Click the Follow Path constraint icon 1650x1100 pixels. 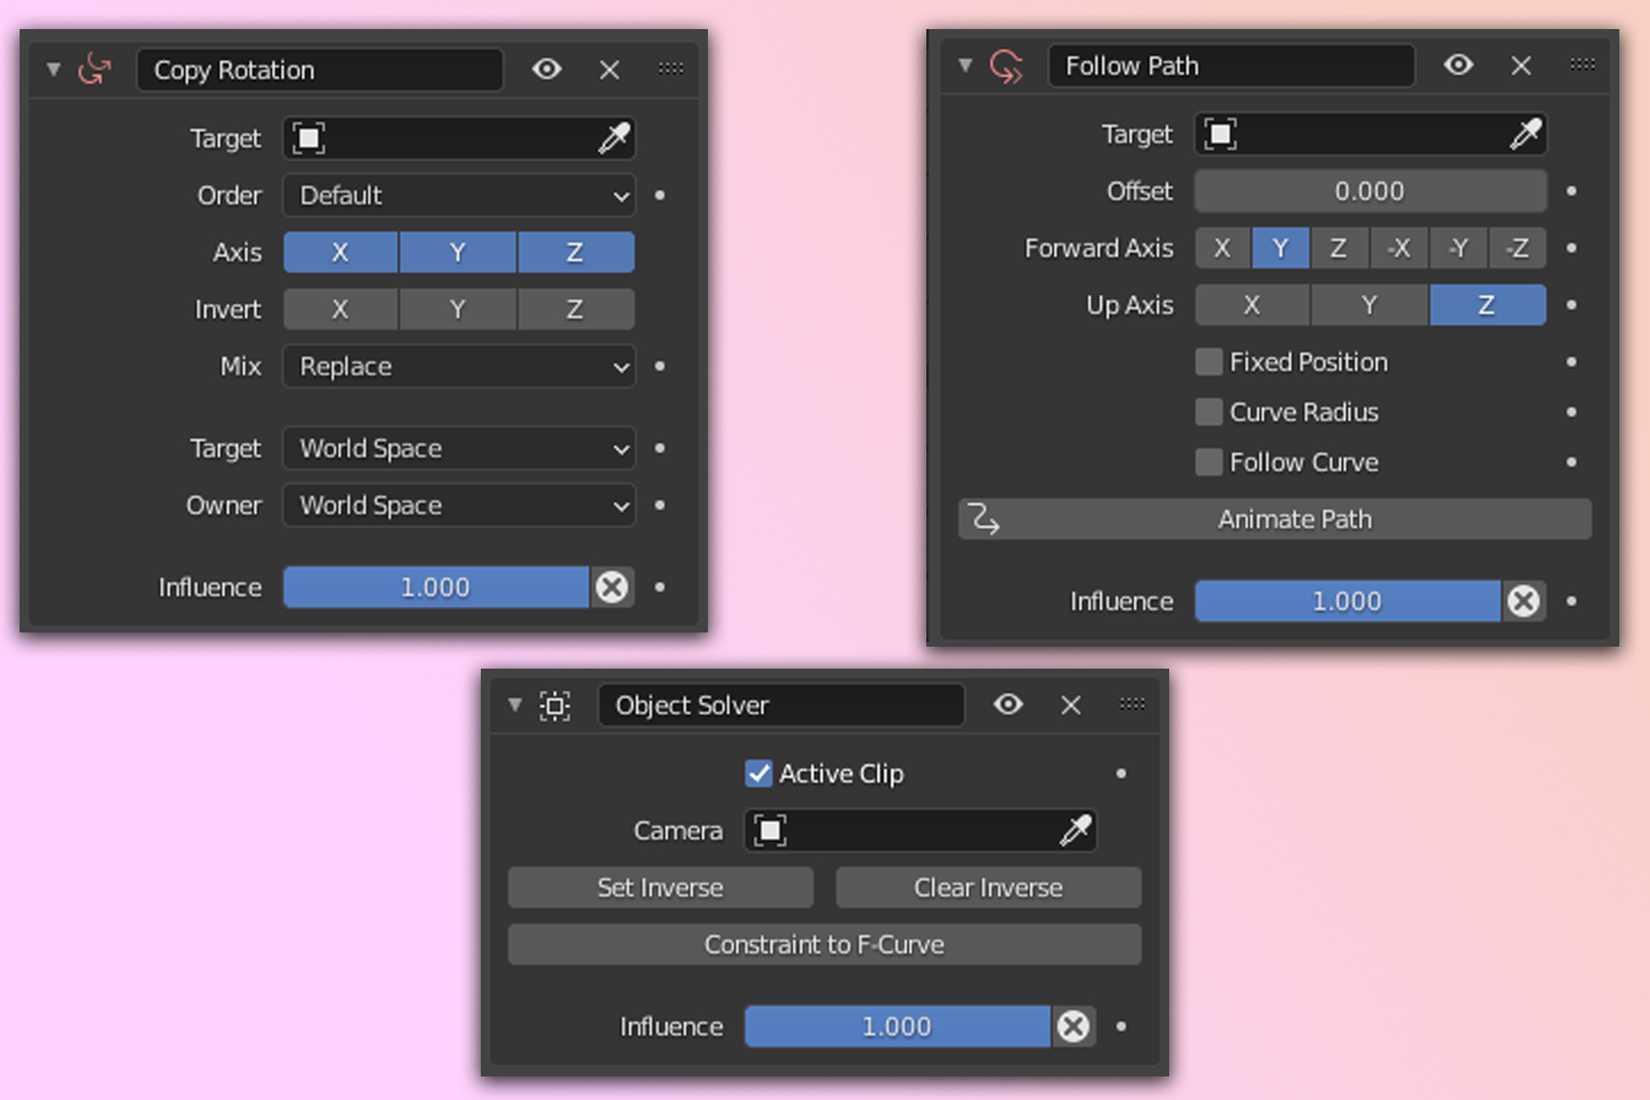[x=1006, y=65]
